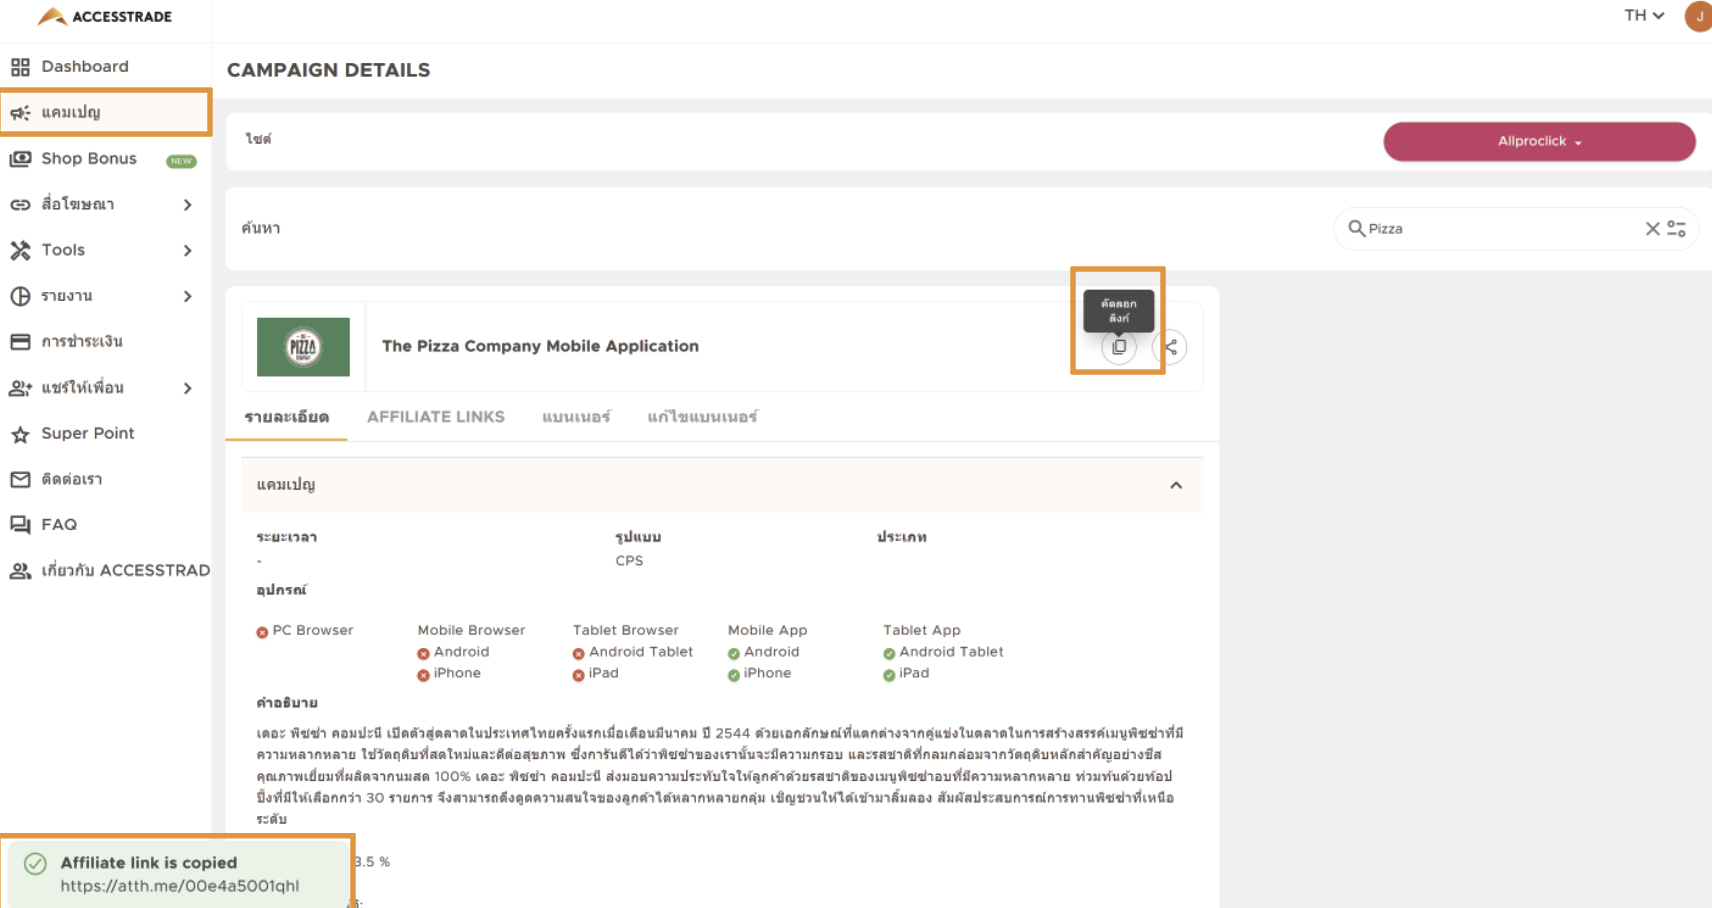Click the Super Point star icon
The height and width of the screenshot is (908, 1712).
coord(20,434)
